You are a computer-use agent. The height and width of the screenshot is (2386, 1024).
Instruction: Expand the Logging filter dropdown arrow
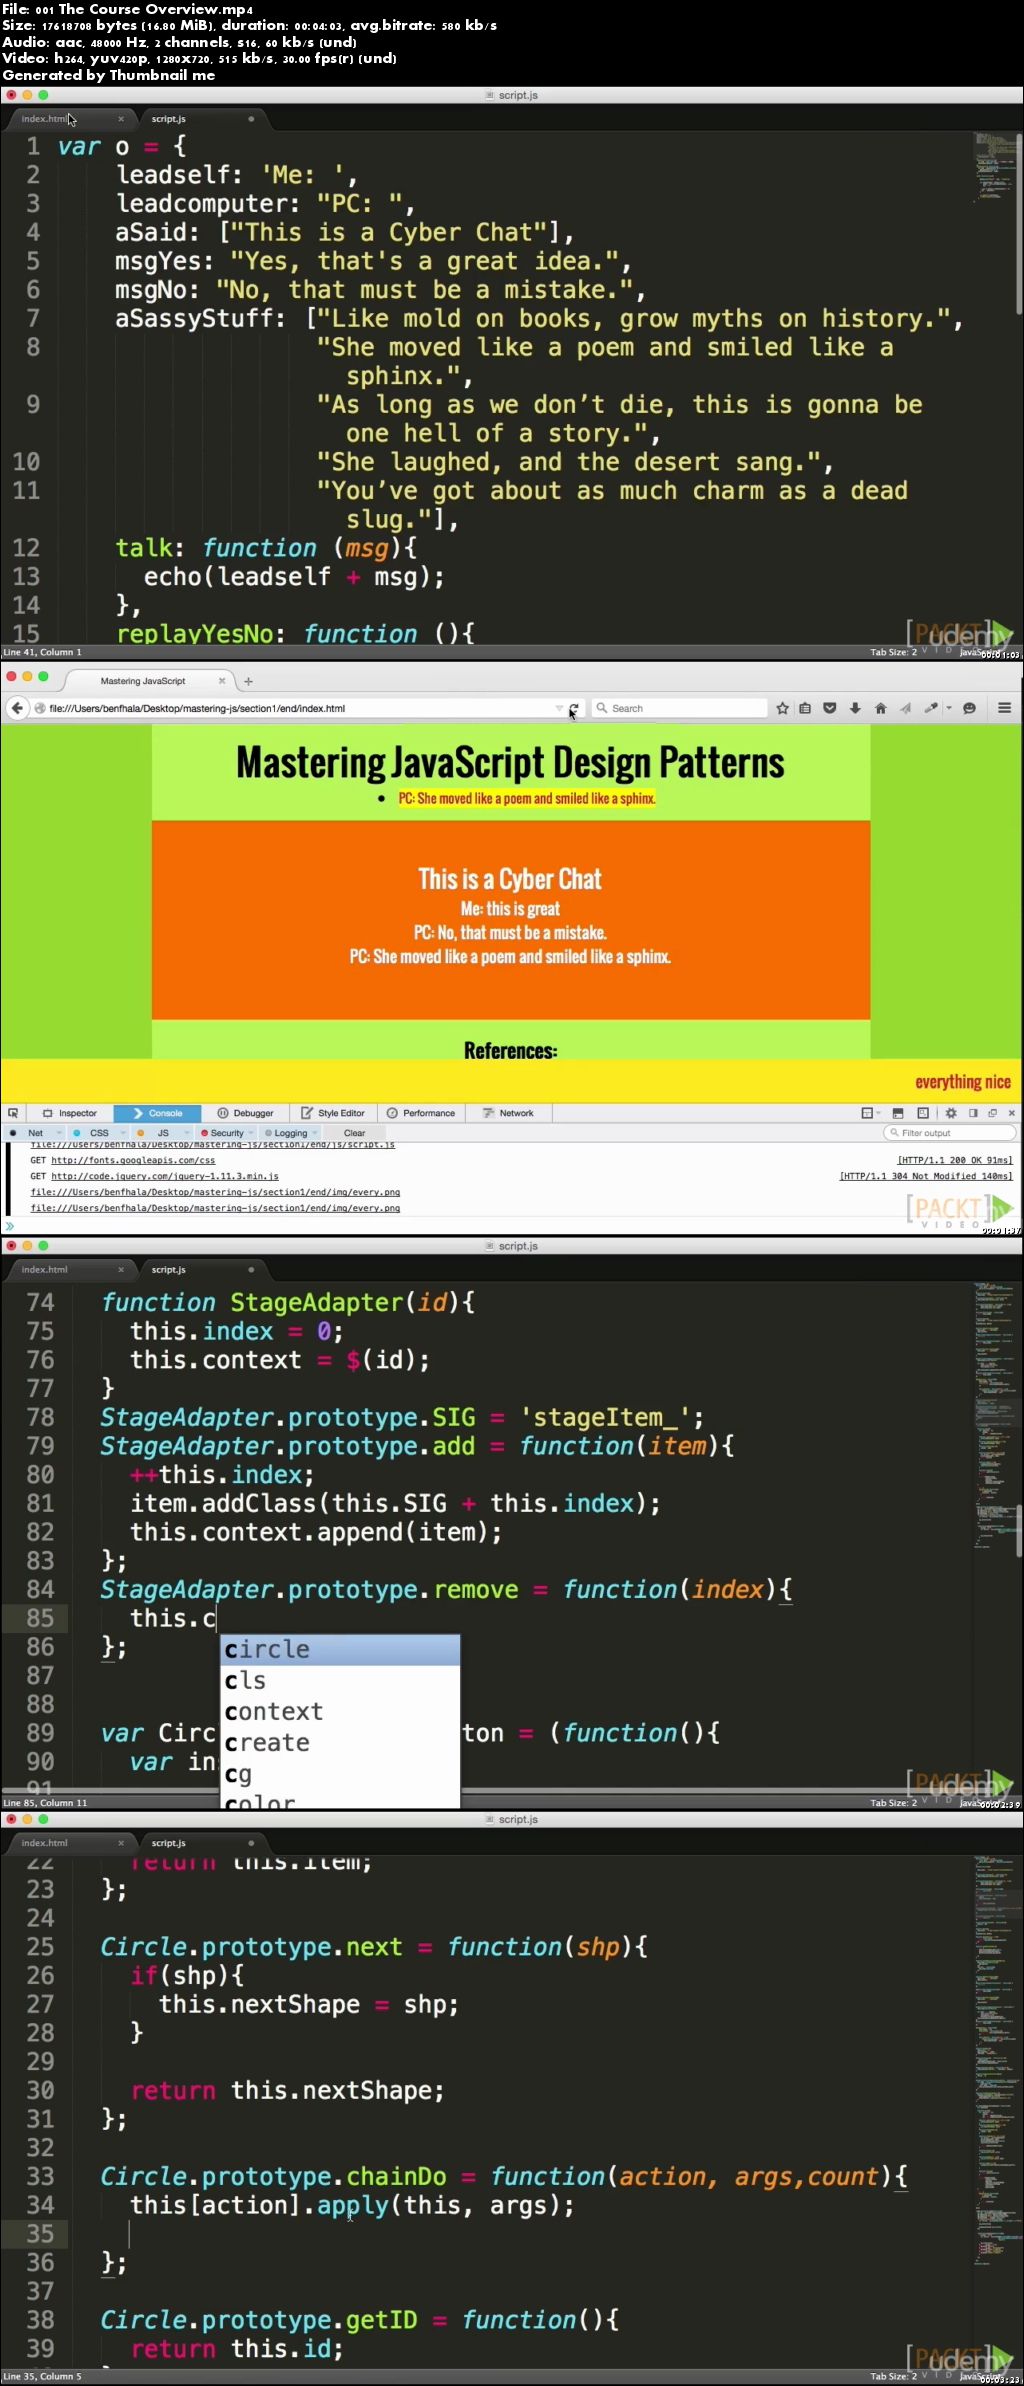click(x=315, y=1133)
